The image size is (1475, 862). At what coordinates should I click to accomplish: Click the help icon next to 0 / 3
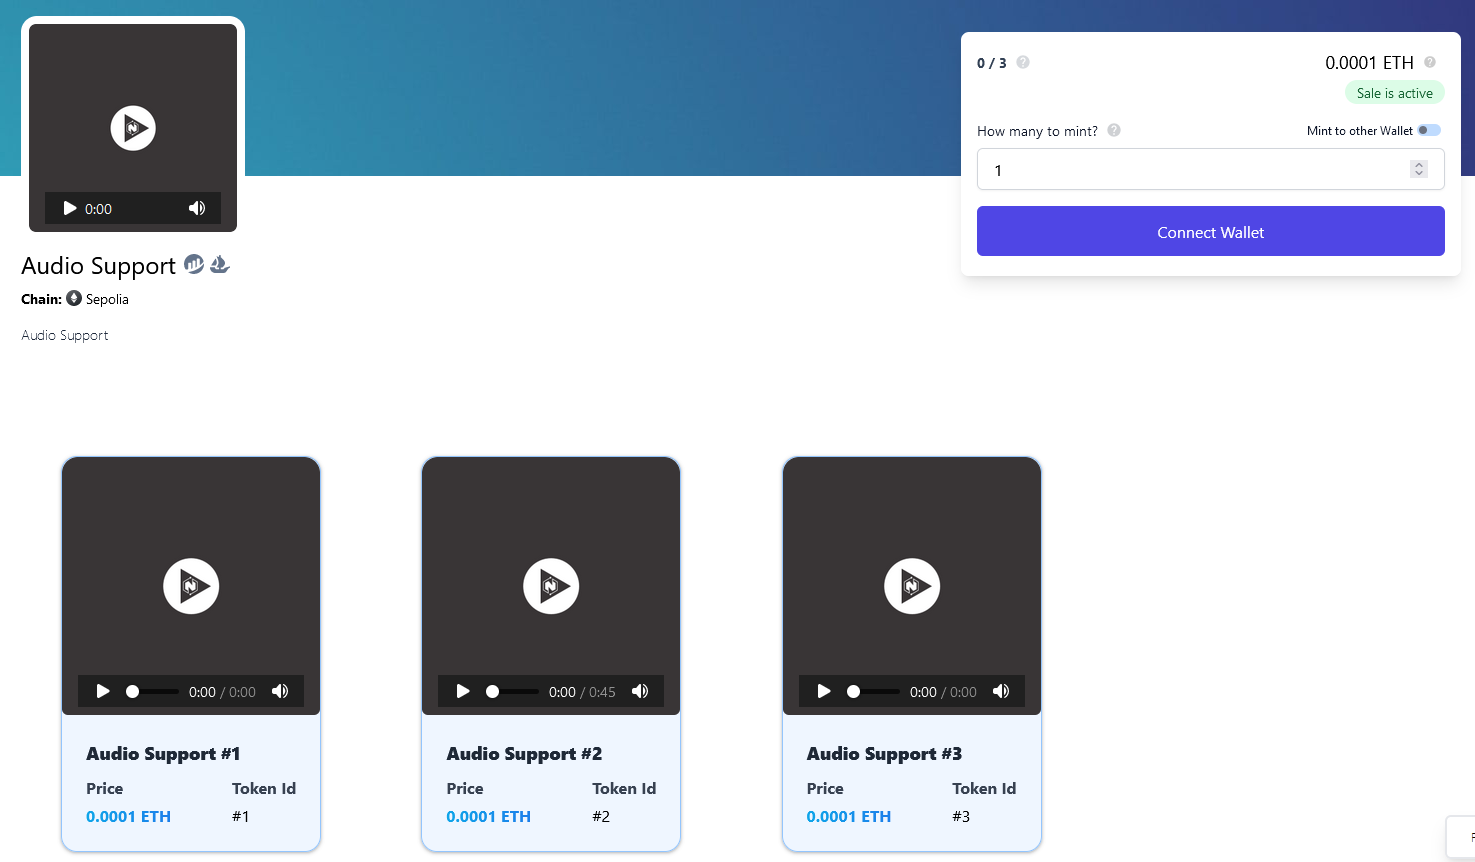pos(1023,62)
